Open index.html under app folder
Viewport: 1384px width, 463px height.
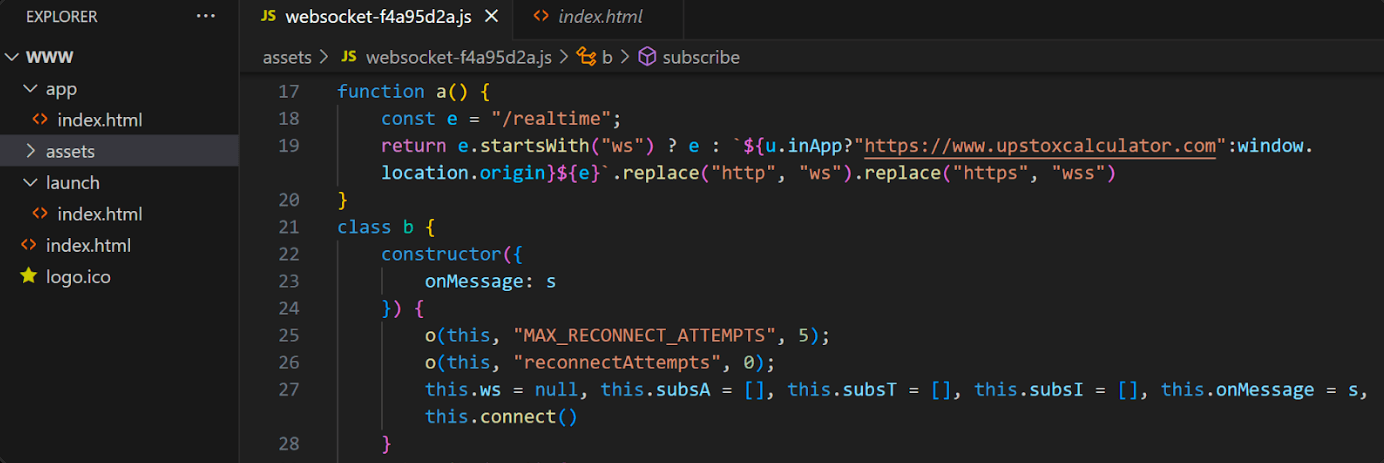[100, 120]
